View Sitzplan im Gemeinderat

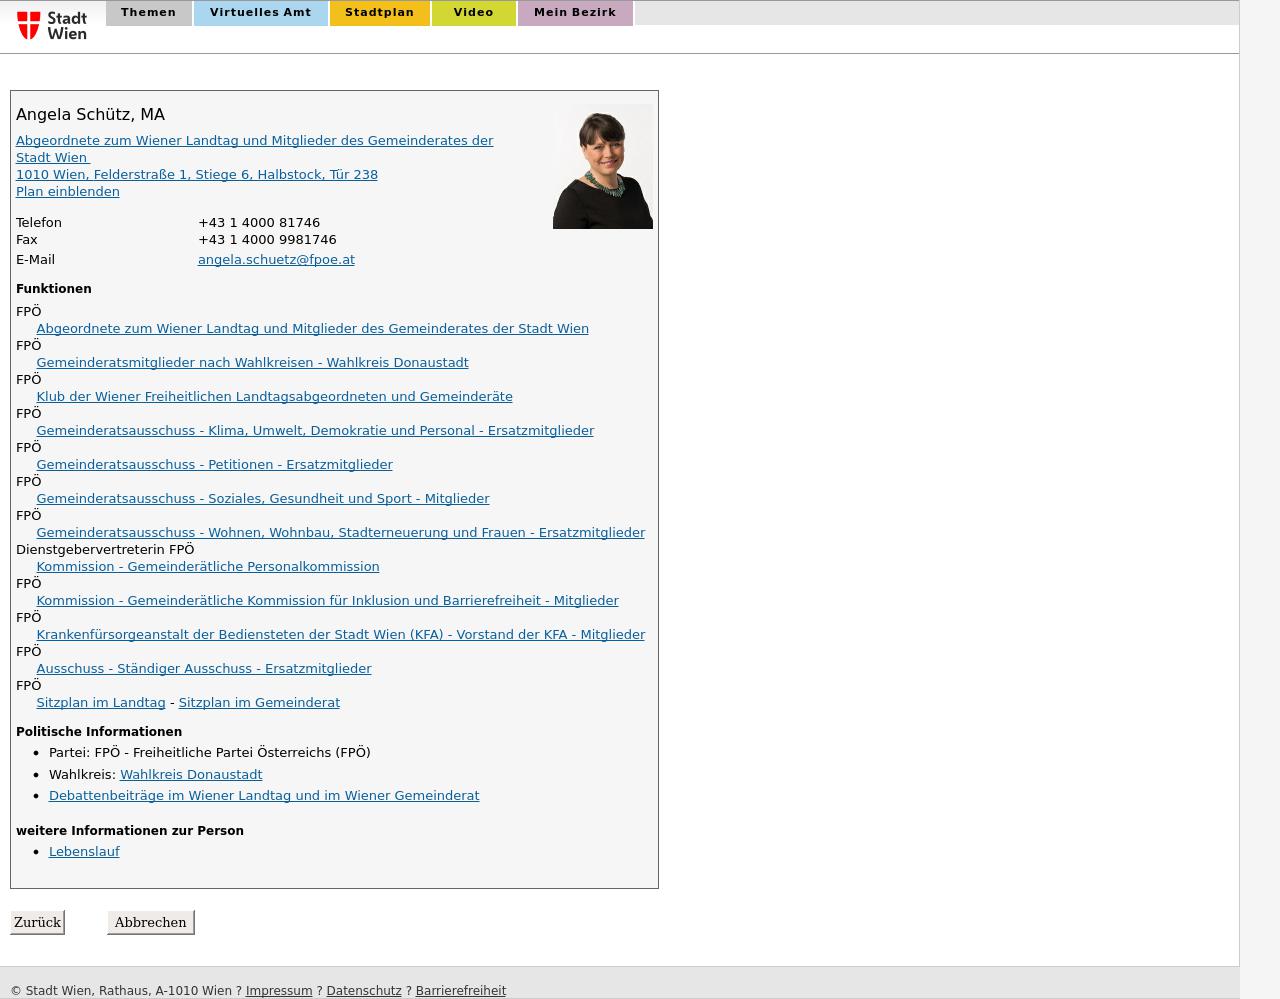point(259,703)
